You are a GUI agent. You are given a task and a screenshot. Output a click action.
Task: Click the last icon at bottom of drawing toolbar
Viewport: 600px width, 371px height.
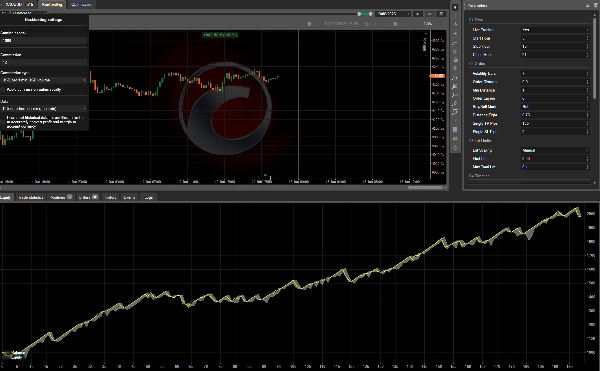point(455,147)
